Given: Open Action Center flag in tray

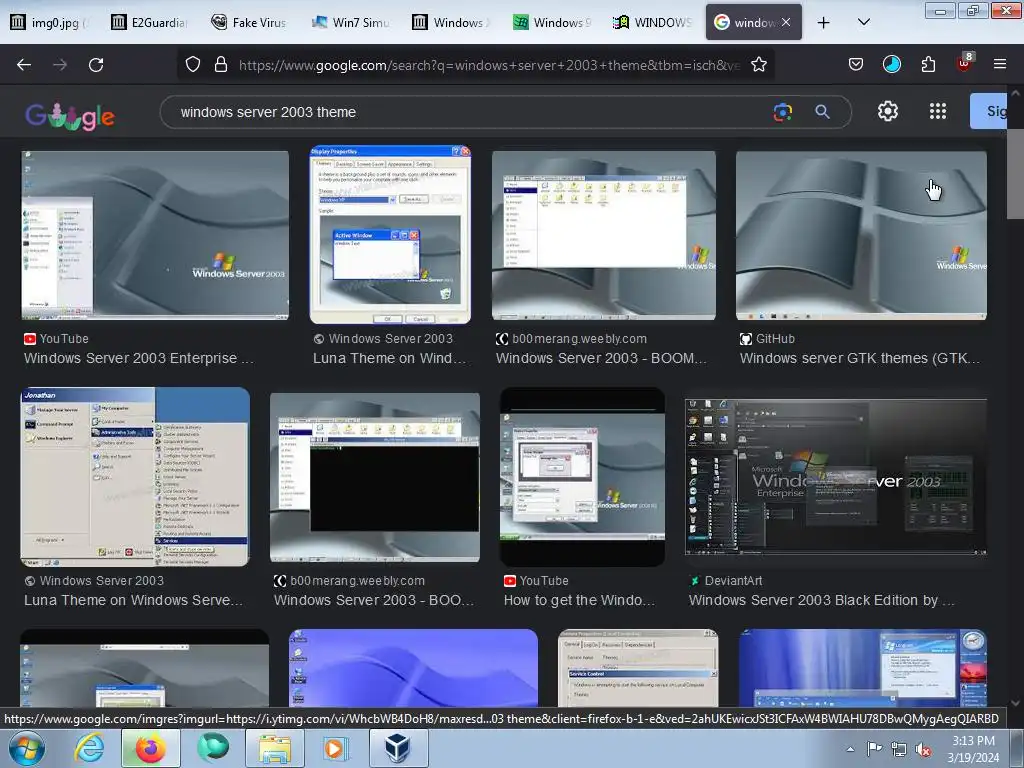Looking at the screenshot, I should point(874,749).
